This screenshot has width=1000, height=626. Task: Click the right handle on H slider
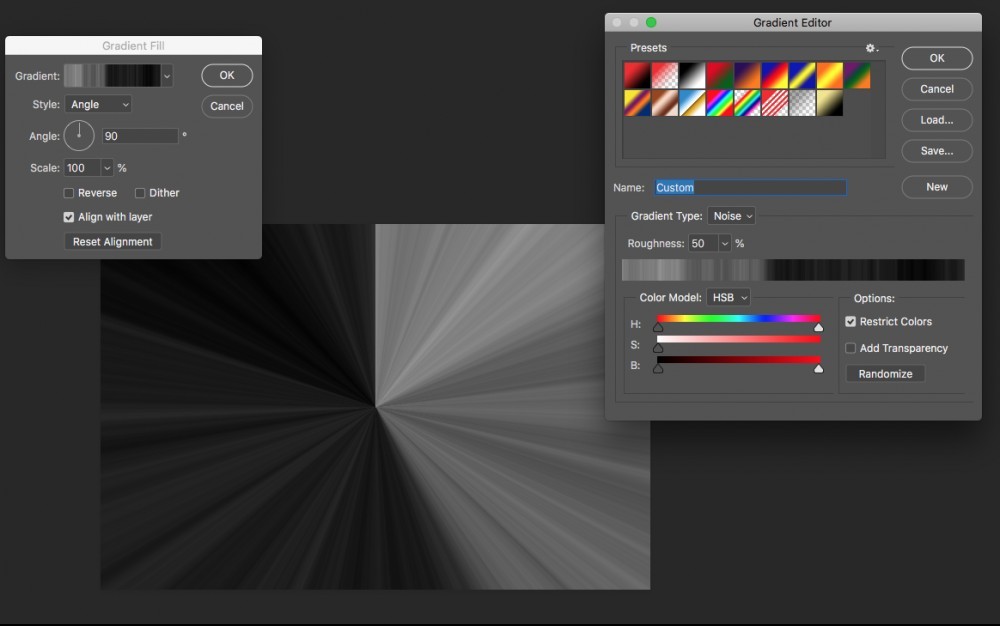tap(818, 327)
